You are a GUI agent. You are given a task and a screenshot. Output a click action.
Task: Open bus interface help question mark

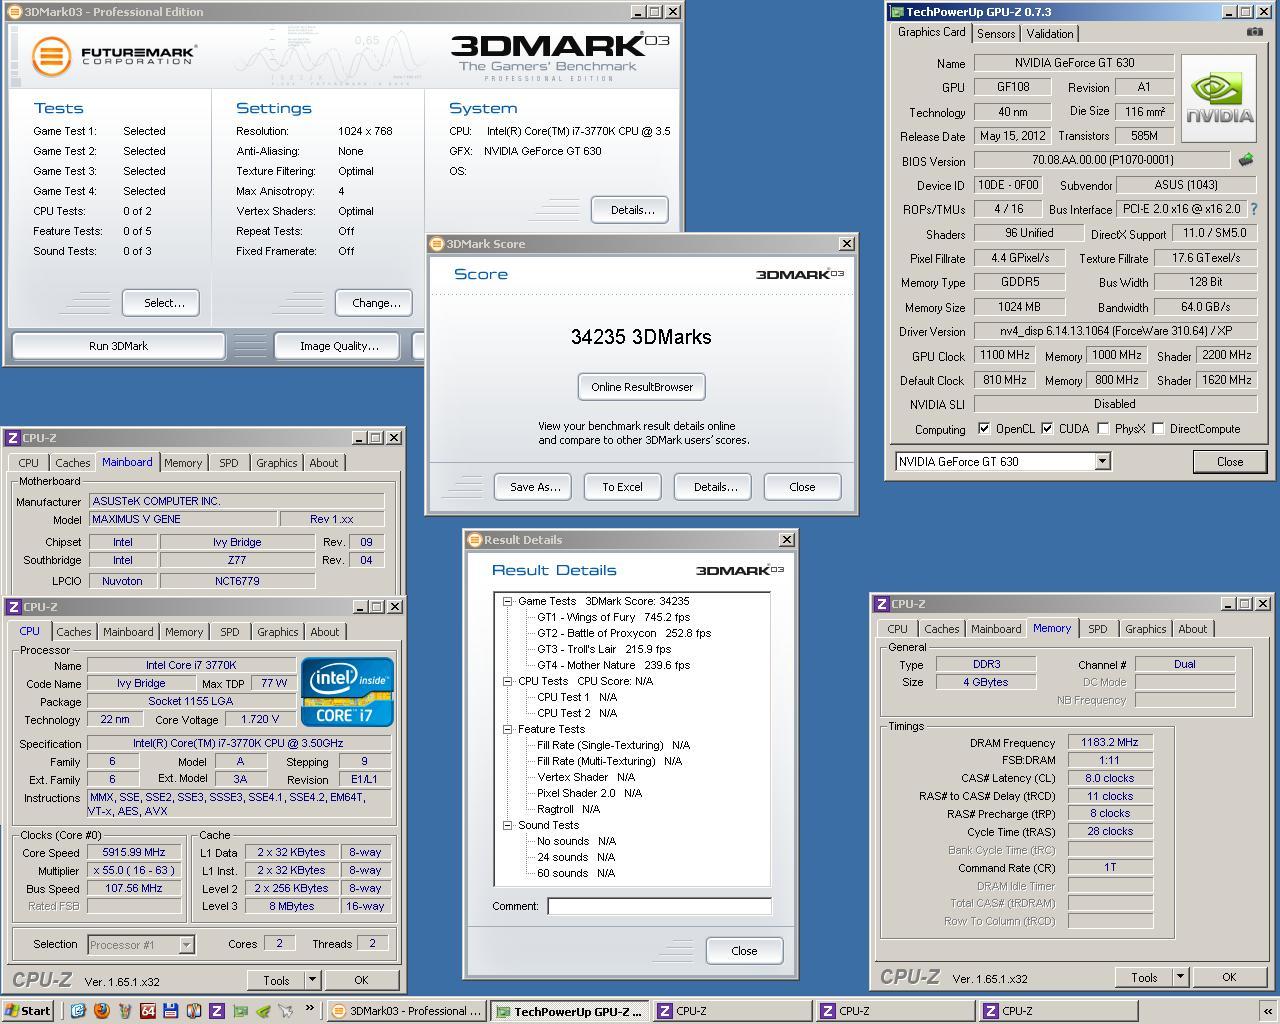point(1253,209)
